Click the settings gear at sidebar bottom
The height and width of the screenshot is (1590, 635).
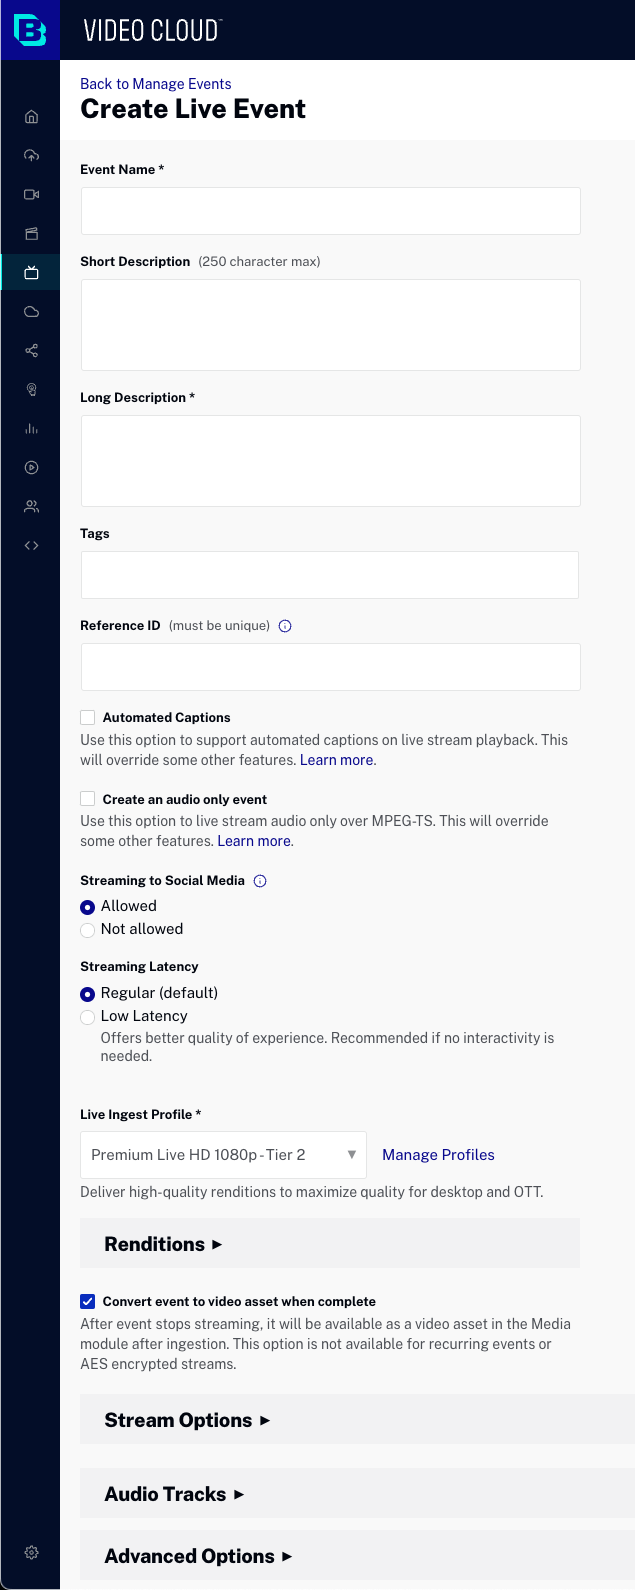30,1552
